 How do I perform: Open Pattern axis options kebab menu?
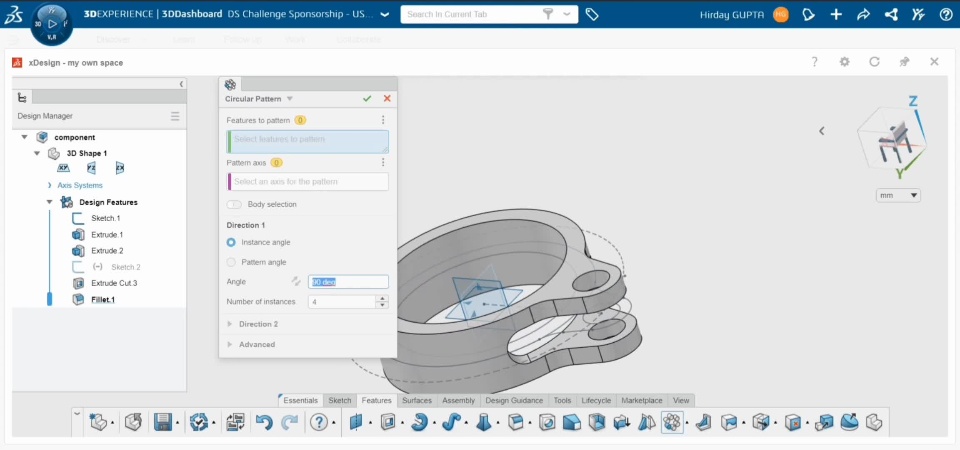[383, 162]
